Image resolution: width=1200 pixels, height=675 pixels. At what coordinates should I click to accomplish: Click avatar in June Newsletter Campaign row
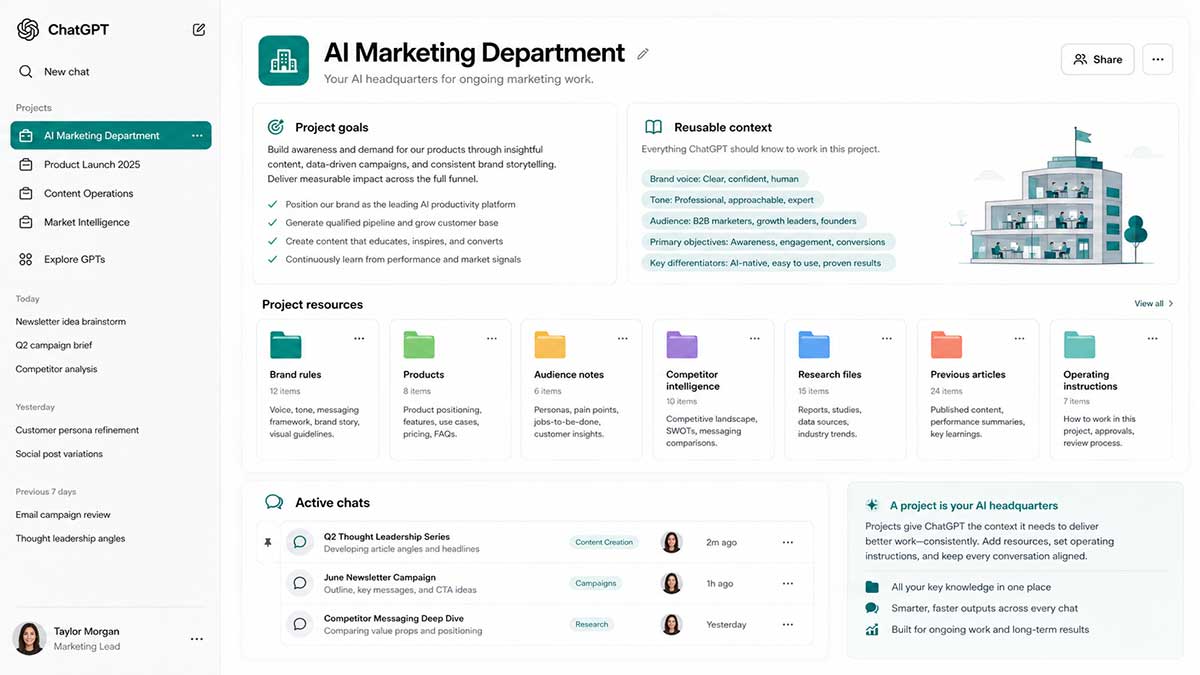(672, 583)
